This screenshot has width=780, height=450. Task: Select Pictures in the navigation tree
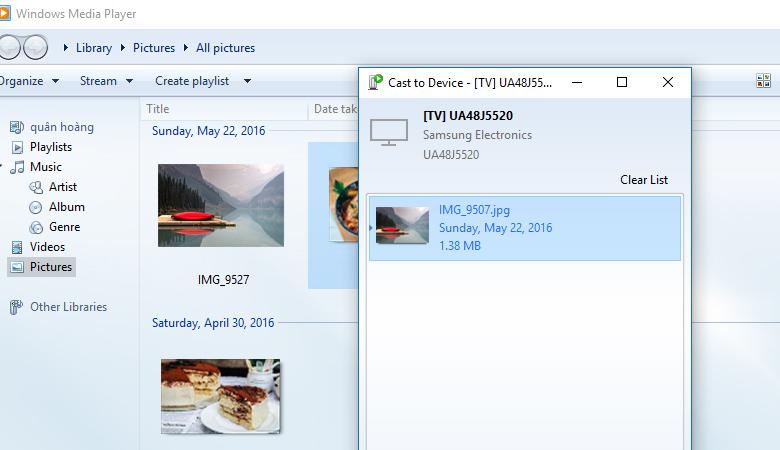point(51,267)
